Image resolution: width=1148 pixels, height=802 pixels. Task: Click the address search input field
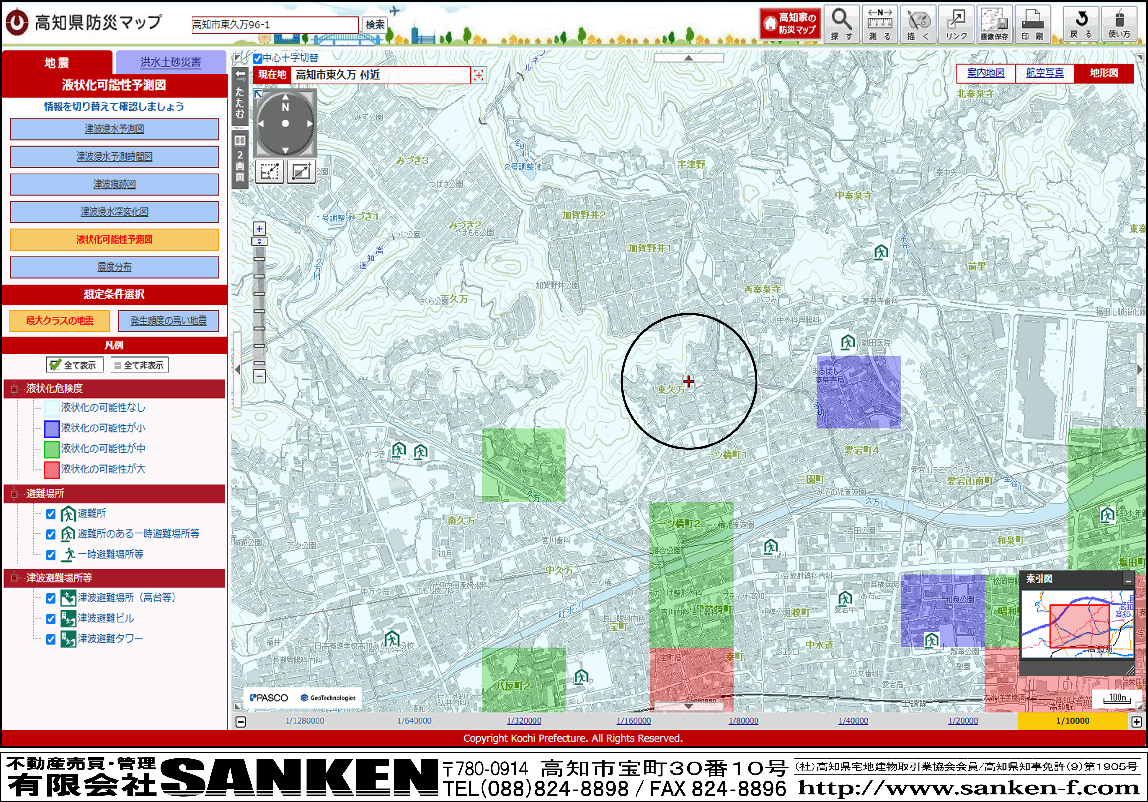pos(275,24)
